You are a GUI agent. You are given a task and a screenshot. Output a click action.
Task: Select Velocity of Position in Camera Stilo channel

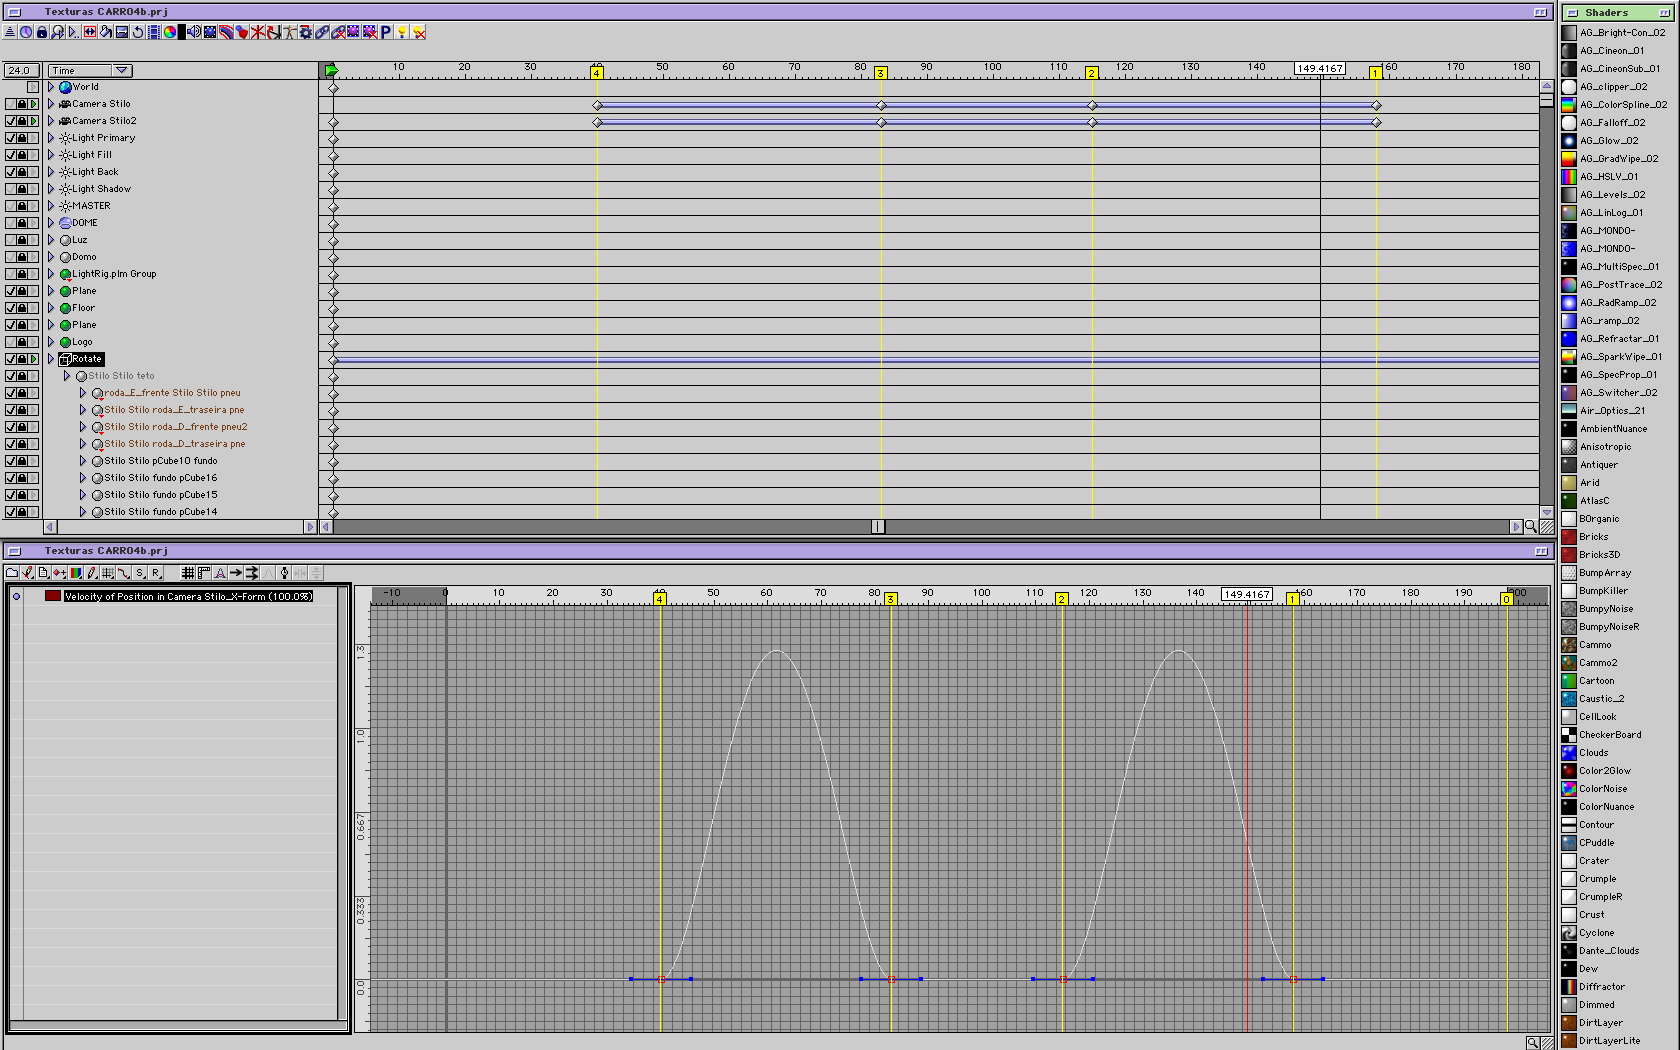point(188,596)
